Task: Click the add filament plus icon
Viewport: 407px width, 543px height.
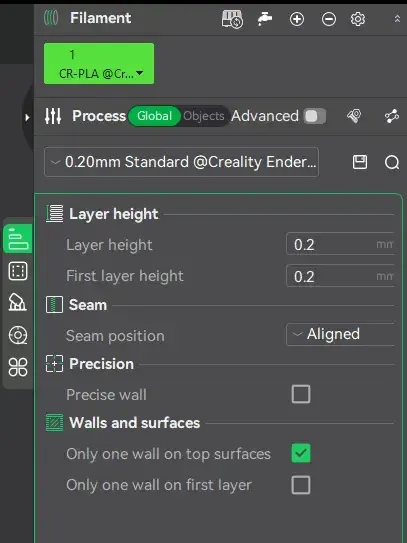Action: point(297,19)
